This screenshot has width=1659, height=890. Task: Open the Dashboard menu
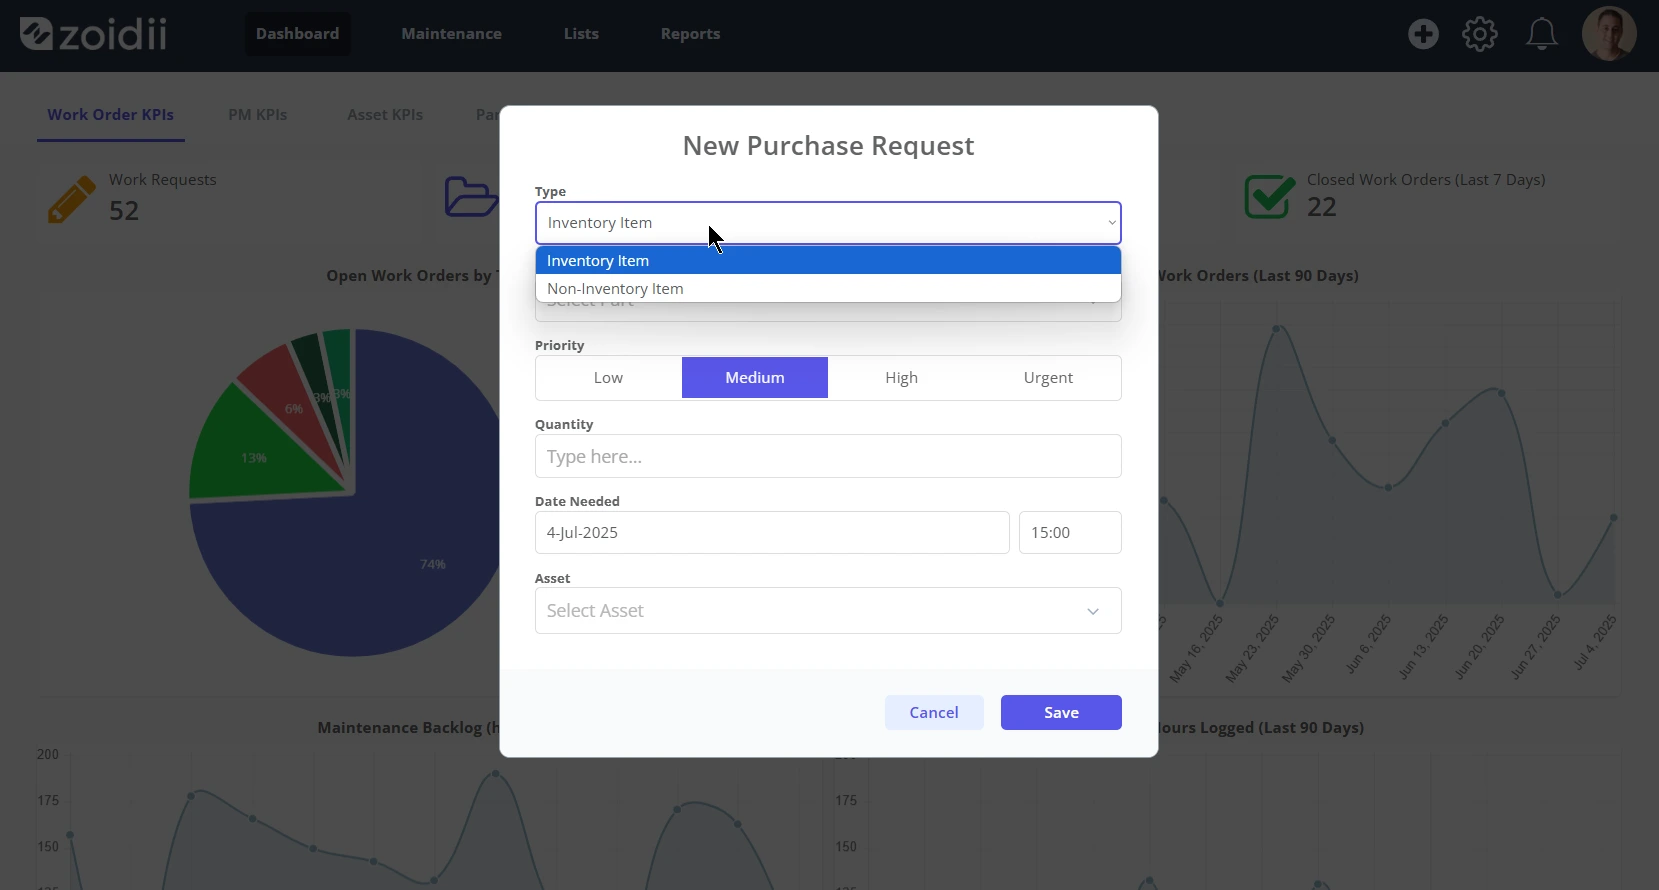(297, 34)
